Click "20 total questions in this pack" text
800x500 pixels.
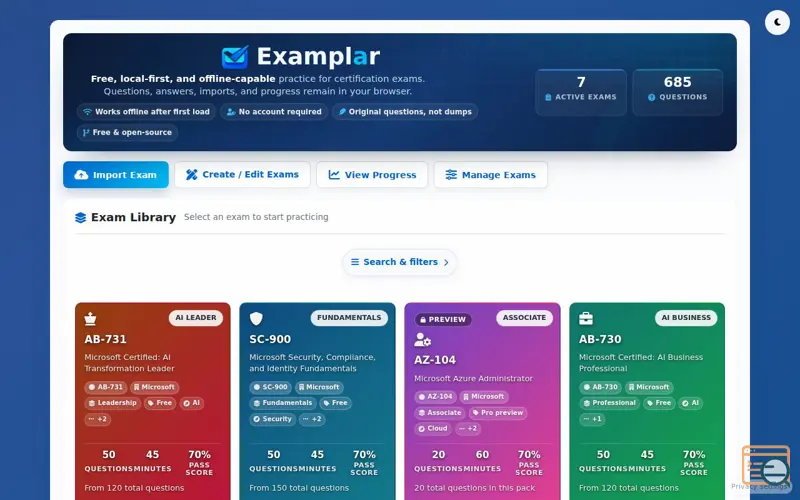(x=474, y=488)
